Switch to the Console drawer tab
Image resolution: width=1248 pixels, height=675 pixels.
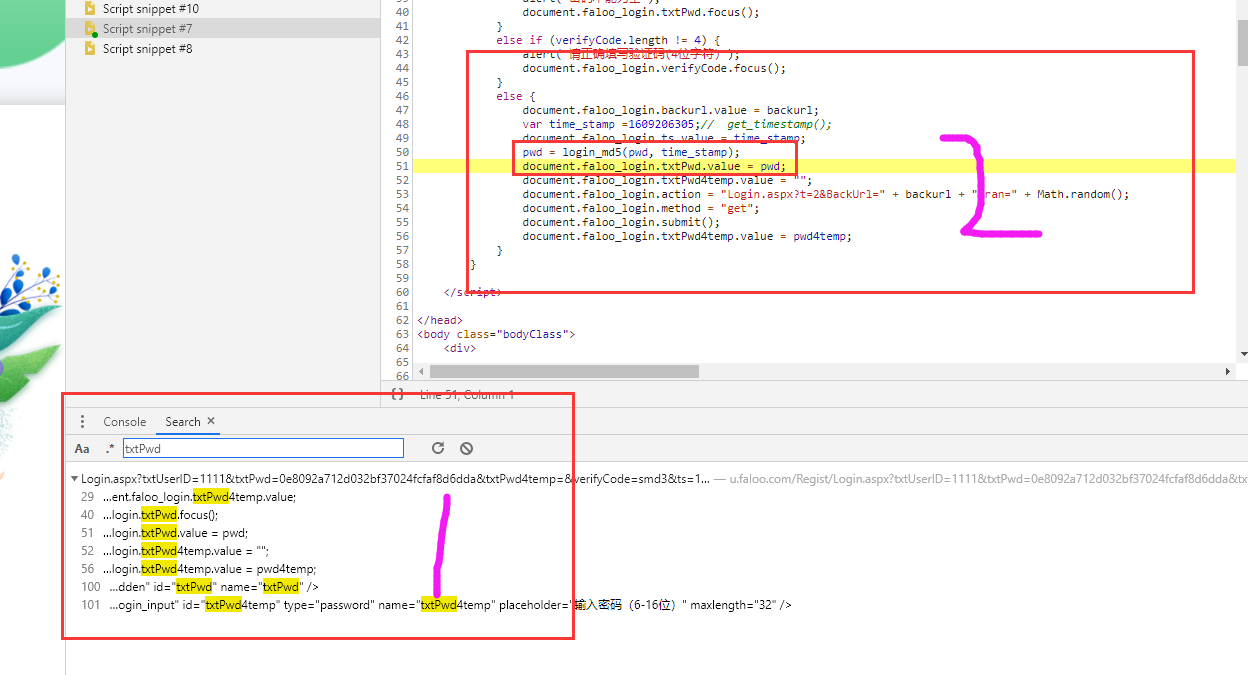point(125,422)
